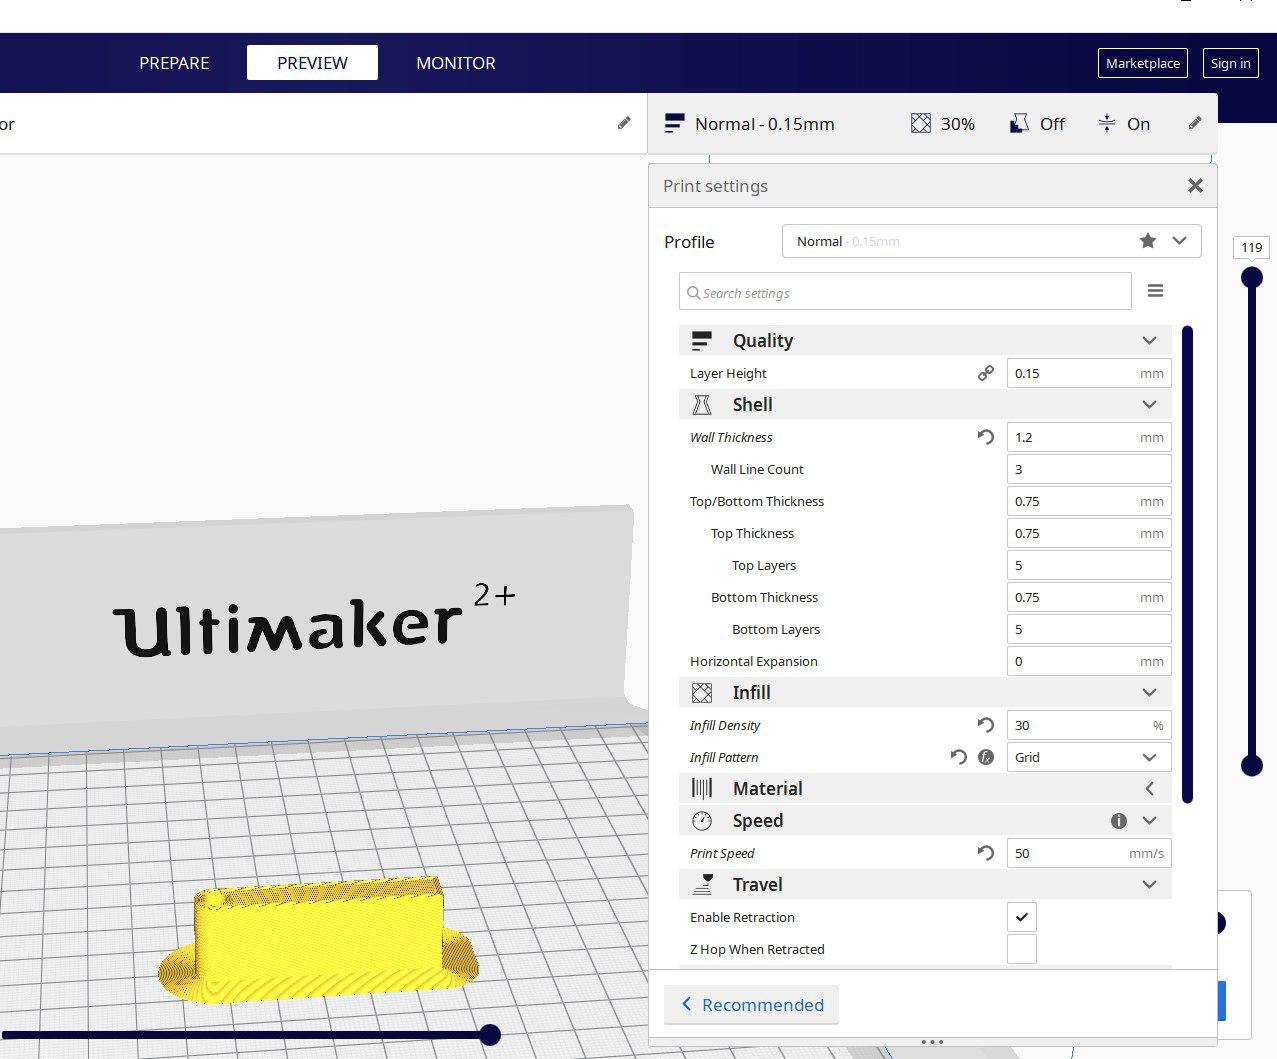
Task: Open the Profile dropdown
Action: point(991,241)
